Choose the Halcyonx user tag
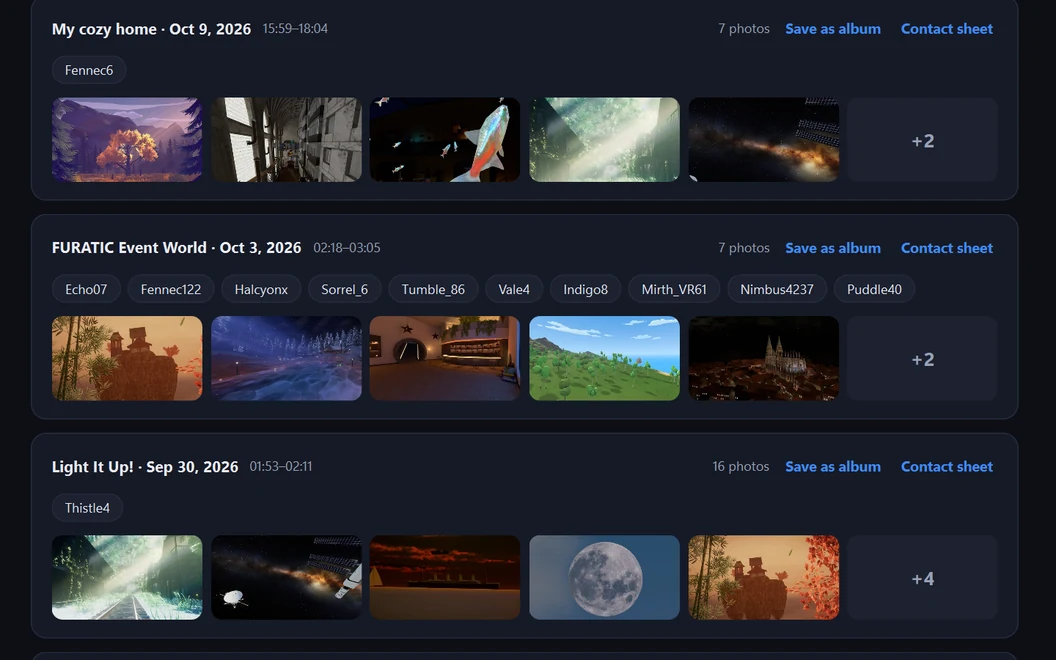Viewport: 1056px width, 660px height. tap(261, 289)
